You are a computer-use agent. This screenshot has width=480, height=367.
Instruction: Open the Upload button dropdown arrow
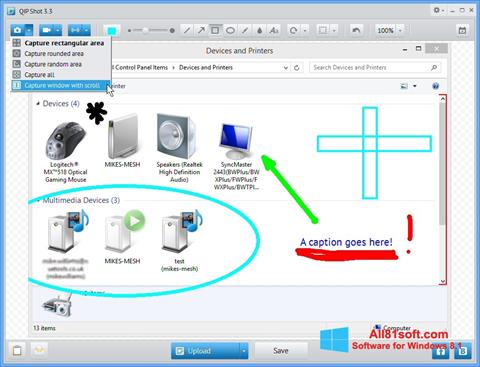pyautogui.click(x=244, y=351)
